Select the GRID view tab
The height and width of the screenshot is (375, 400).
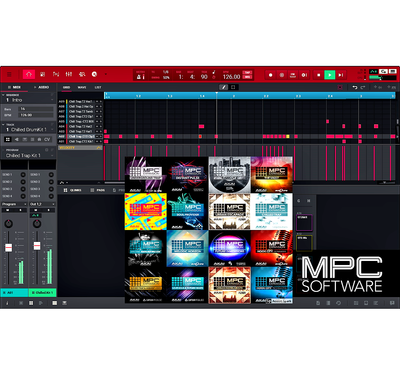pyautogui.click(x=66, y=87)
